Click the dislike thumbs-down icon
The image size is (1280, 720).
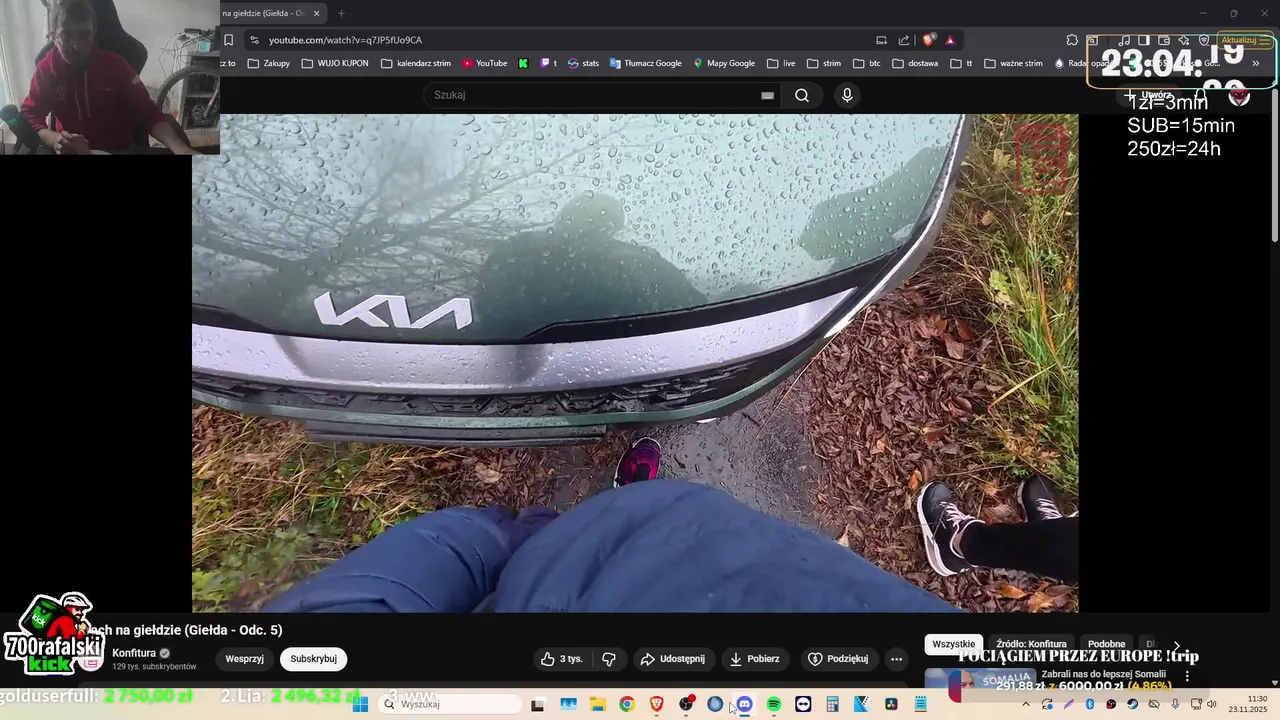pyautogui.click(x=609, y=659)
